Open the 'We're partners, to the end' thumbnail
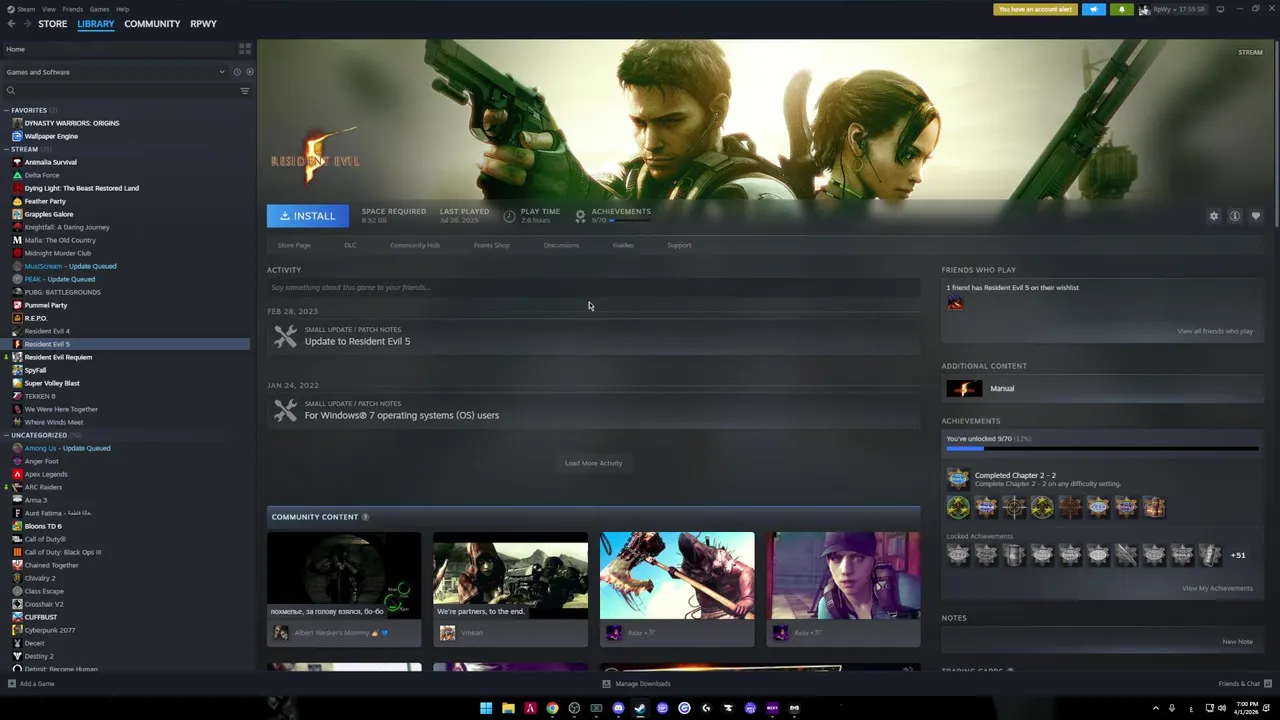Screen dimensions: 1280x720 tap(510, 575)
